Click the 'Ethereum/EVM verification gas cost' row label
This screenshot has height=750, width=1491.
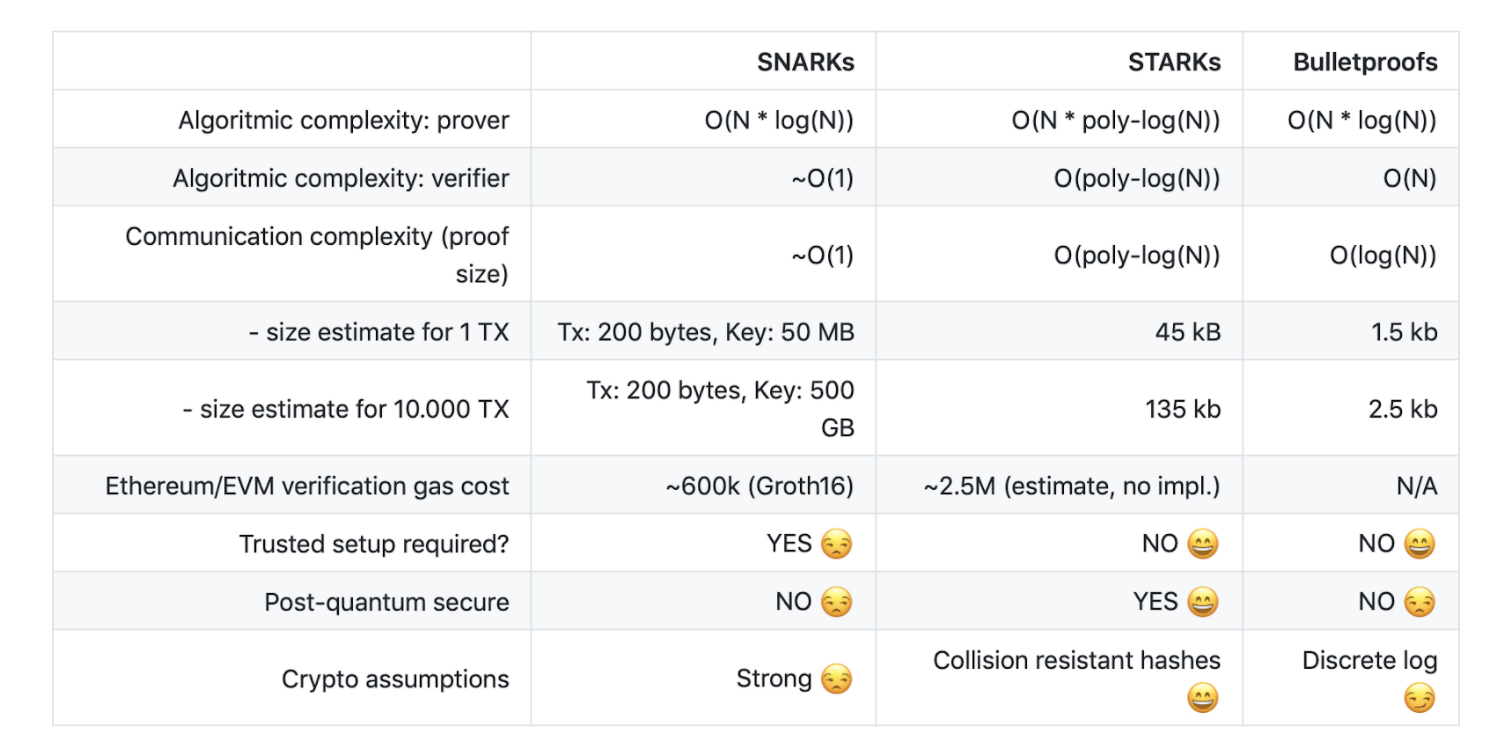coord(307,487)
